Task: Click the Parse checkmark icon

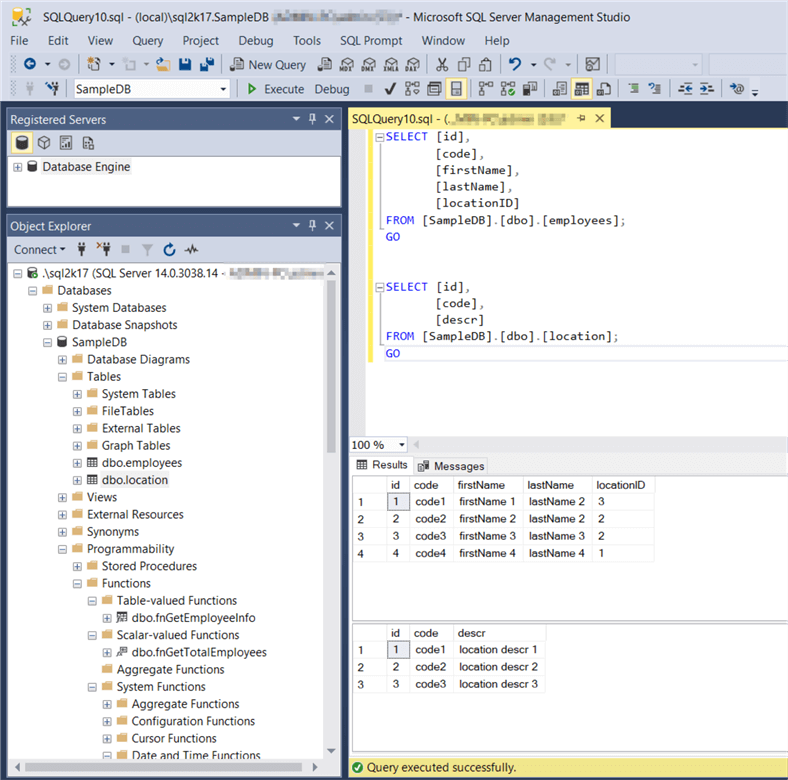Action: (x=390, y=89)
